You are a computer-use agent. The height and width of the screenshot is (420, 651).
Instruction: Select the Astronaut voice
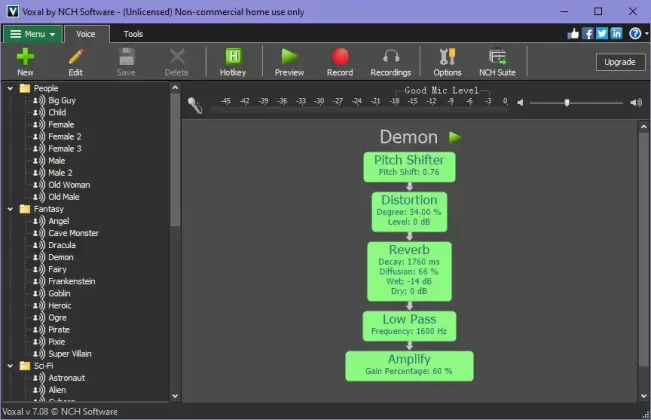pyautogui.click(x=66, y=378)
